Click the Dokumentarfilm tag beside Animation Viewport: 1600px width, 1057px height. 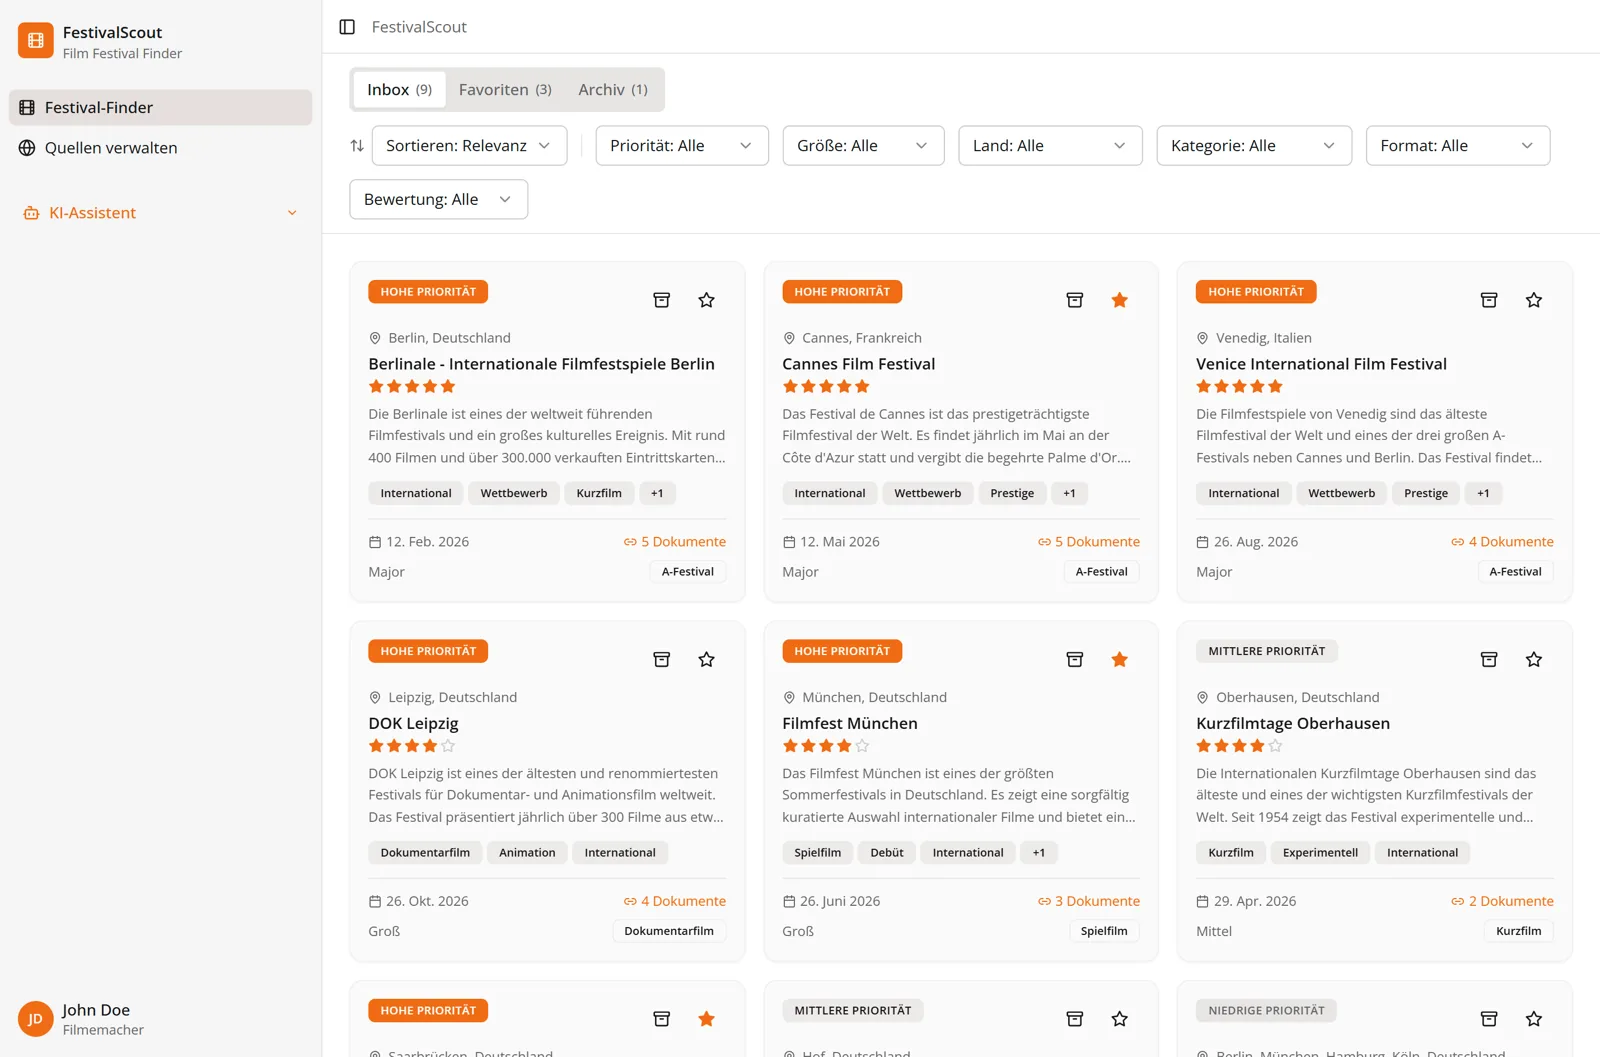pyautogui.click(x=425, y=853)
